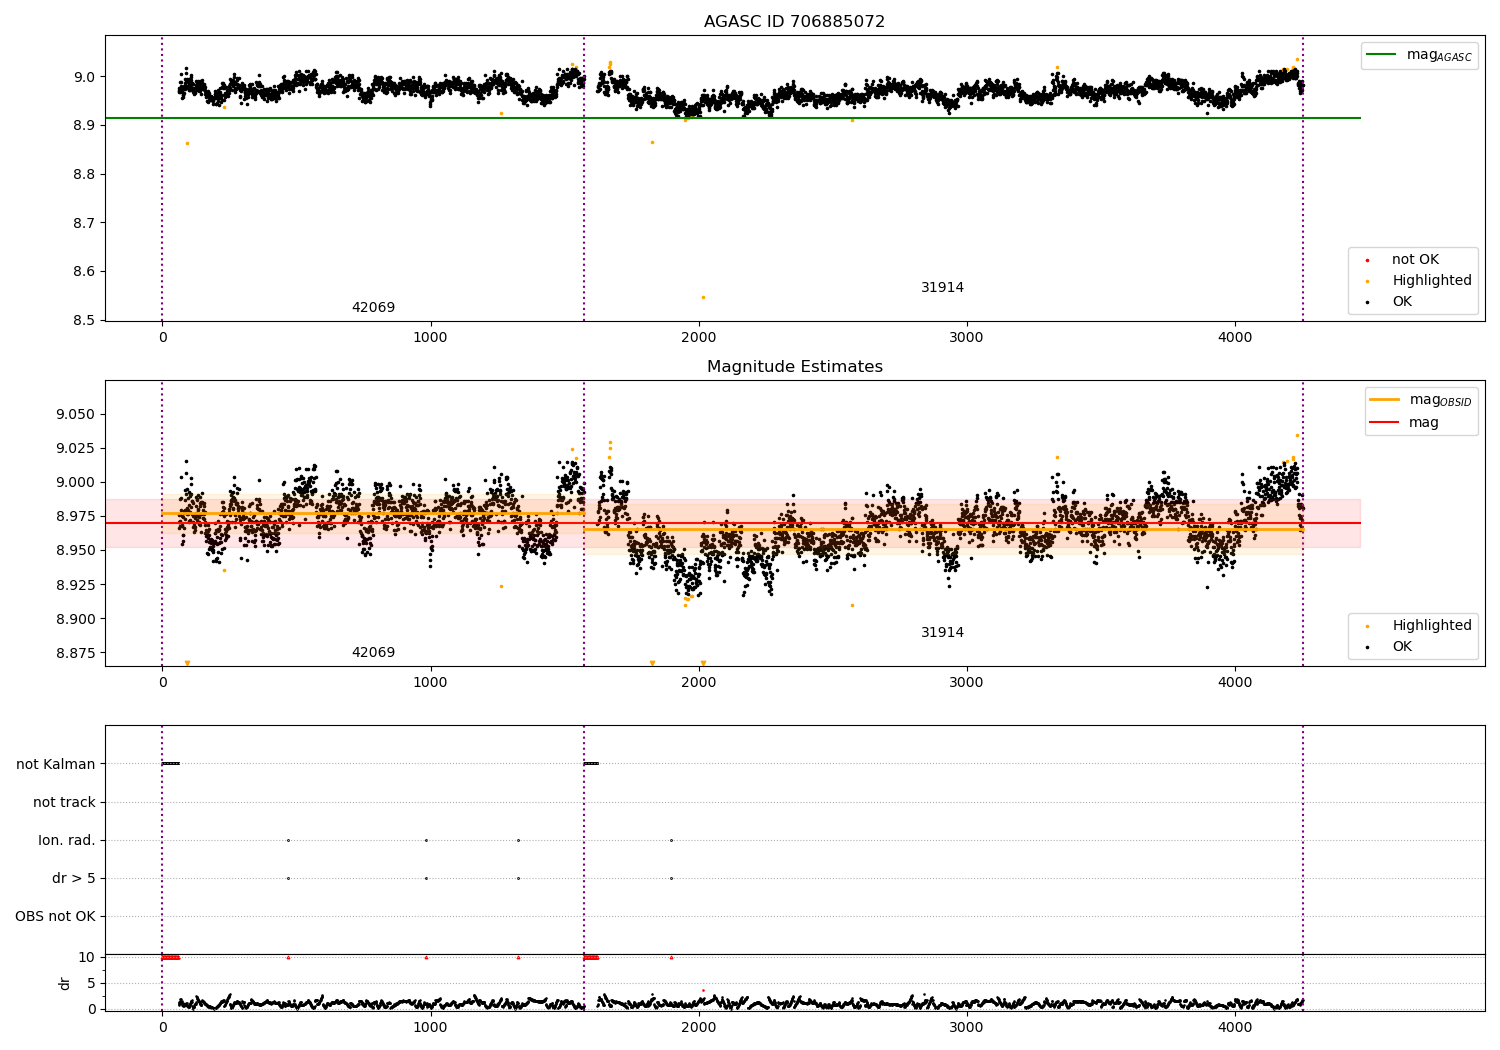Image resolution: width=1500 pixels, height=1050 pixels.
Task: Click the 'OBS not OK' row label
Action: [x=56, y=917]
